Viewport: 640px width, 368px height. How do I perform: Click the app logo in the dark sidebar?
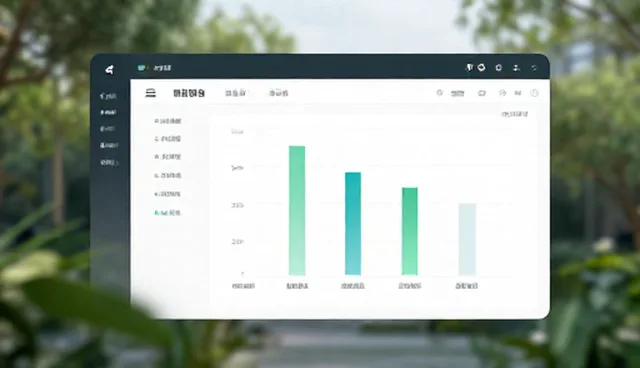pos(109,70)
